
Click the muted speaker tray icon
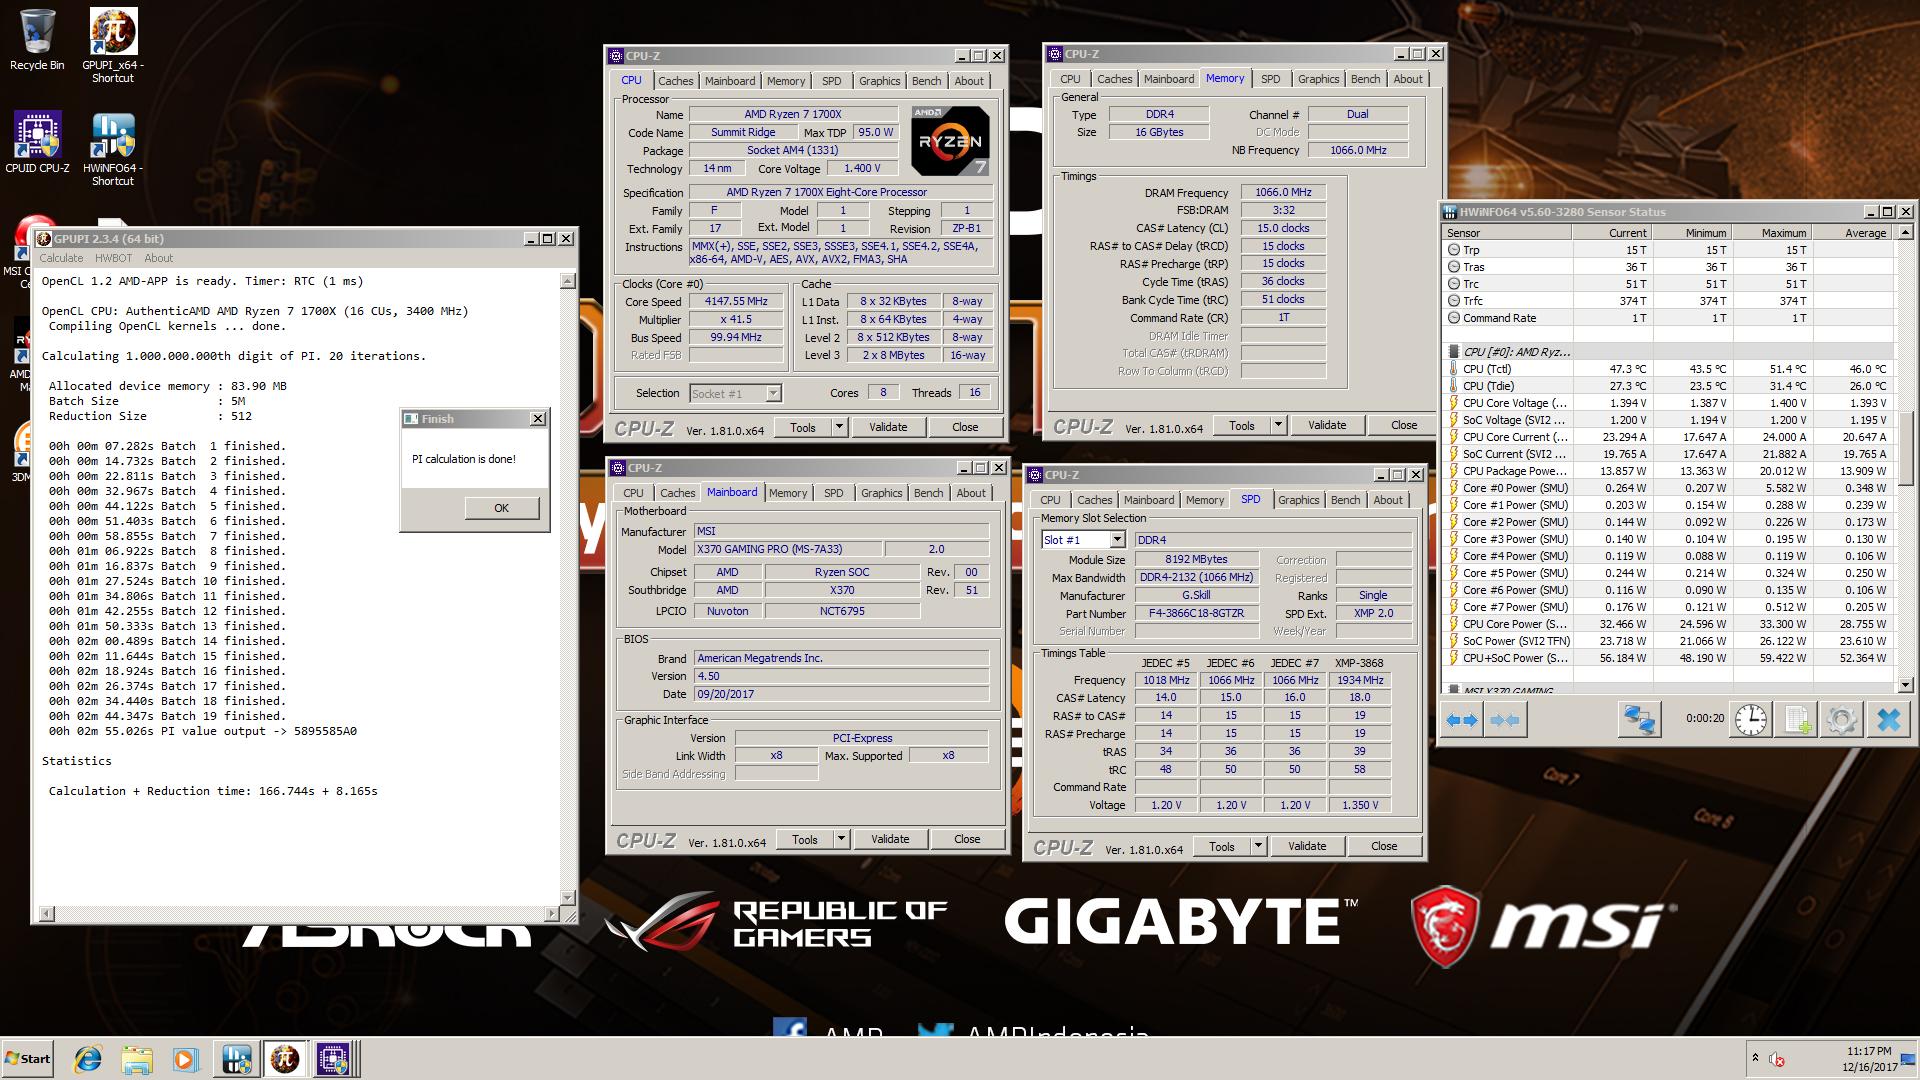(x=1777, y=1059)
